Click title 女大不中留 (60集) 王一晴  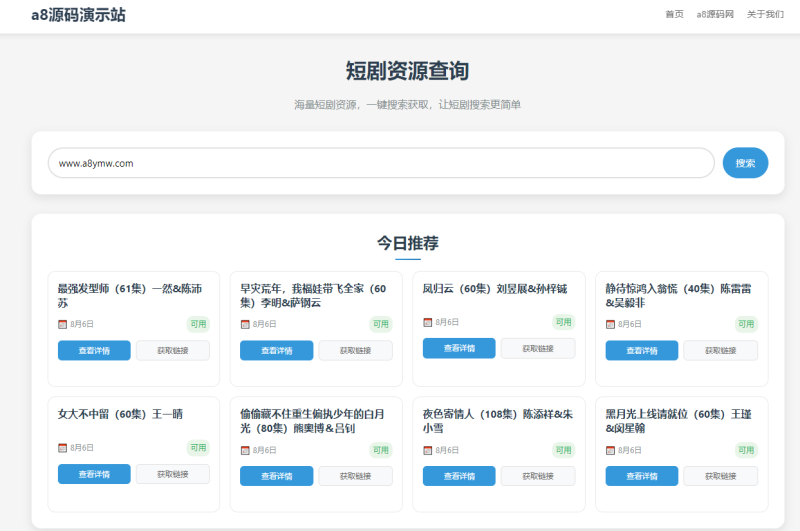[120, 414]
